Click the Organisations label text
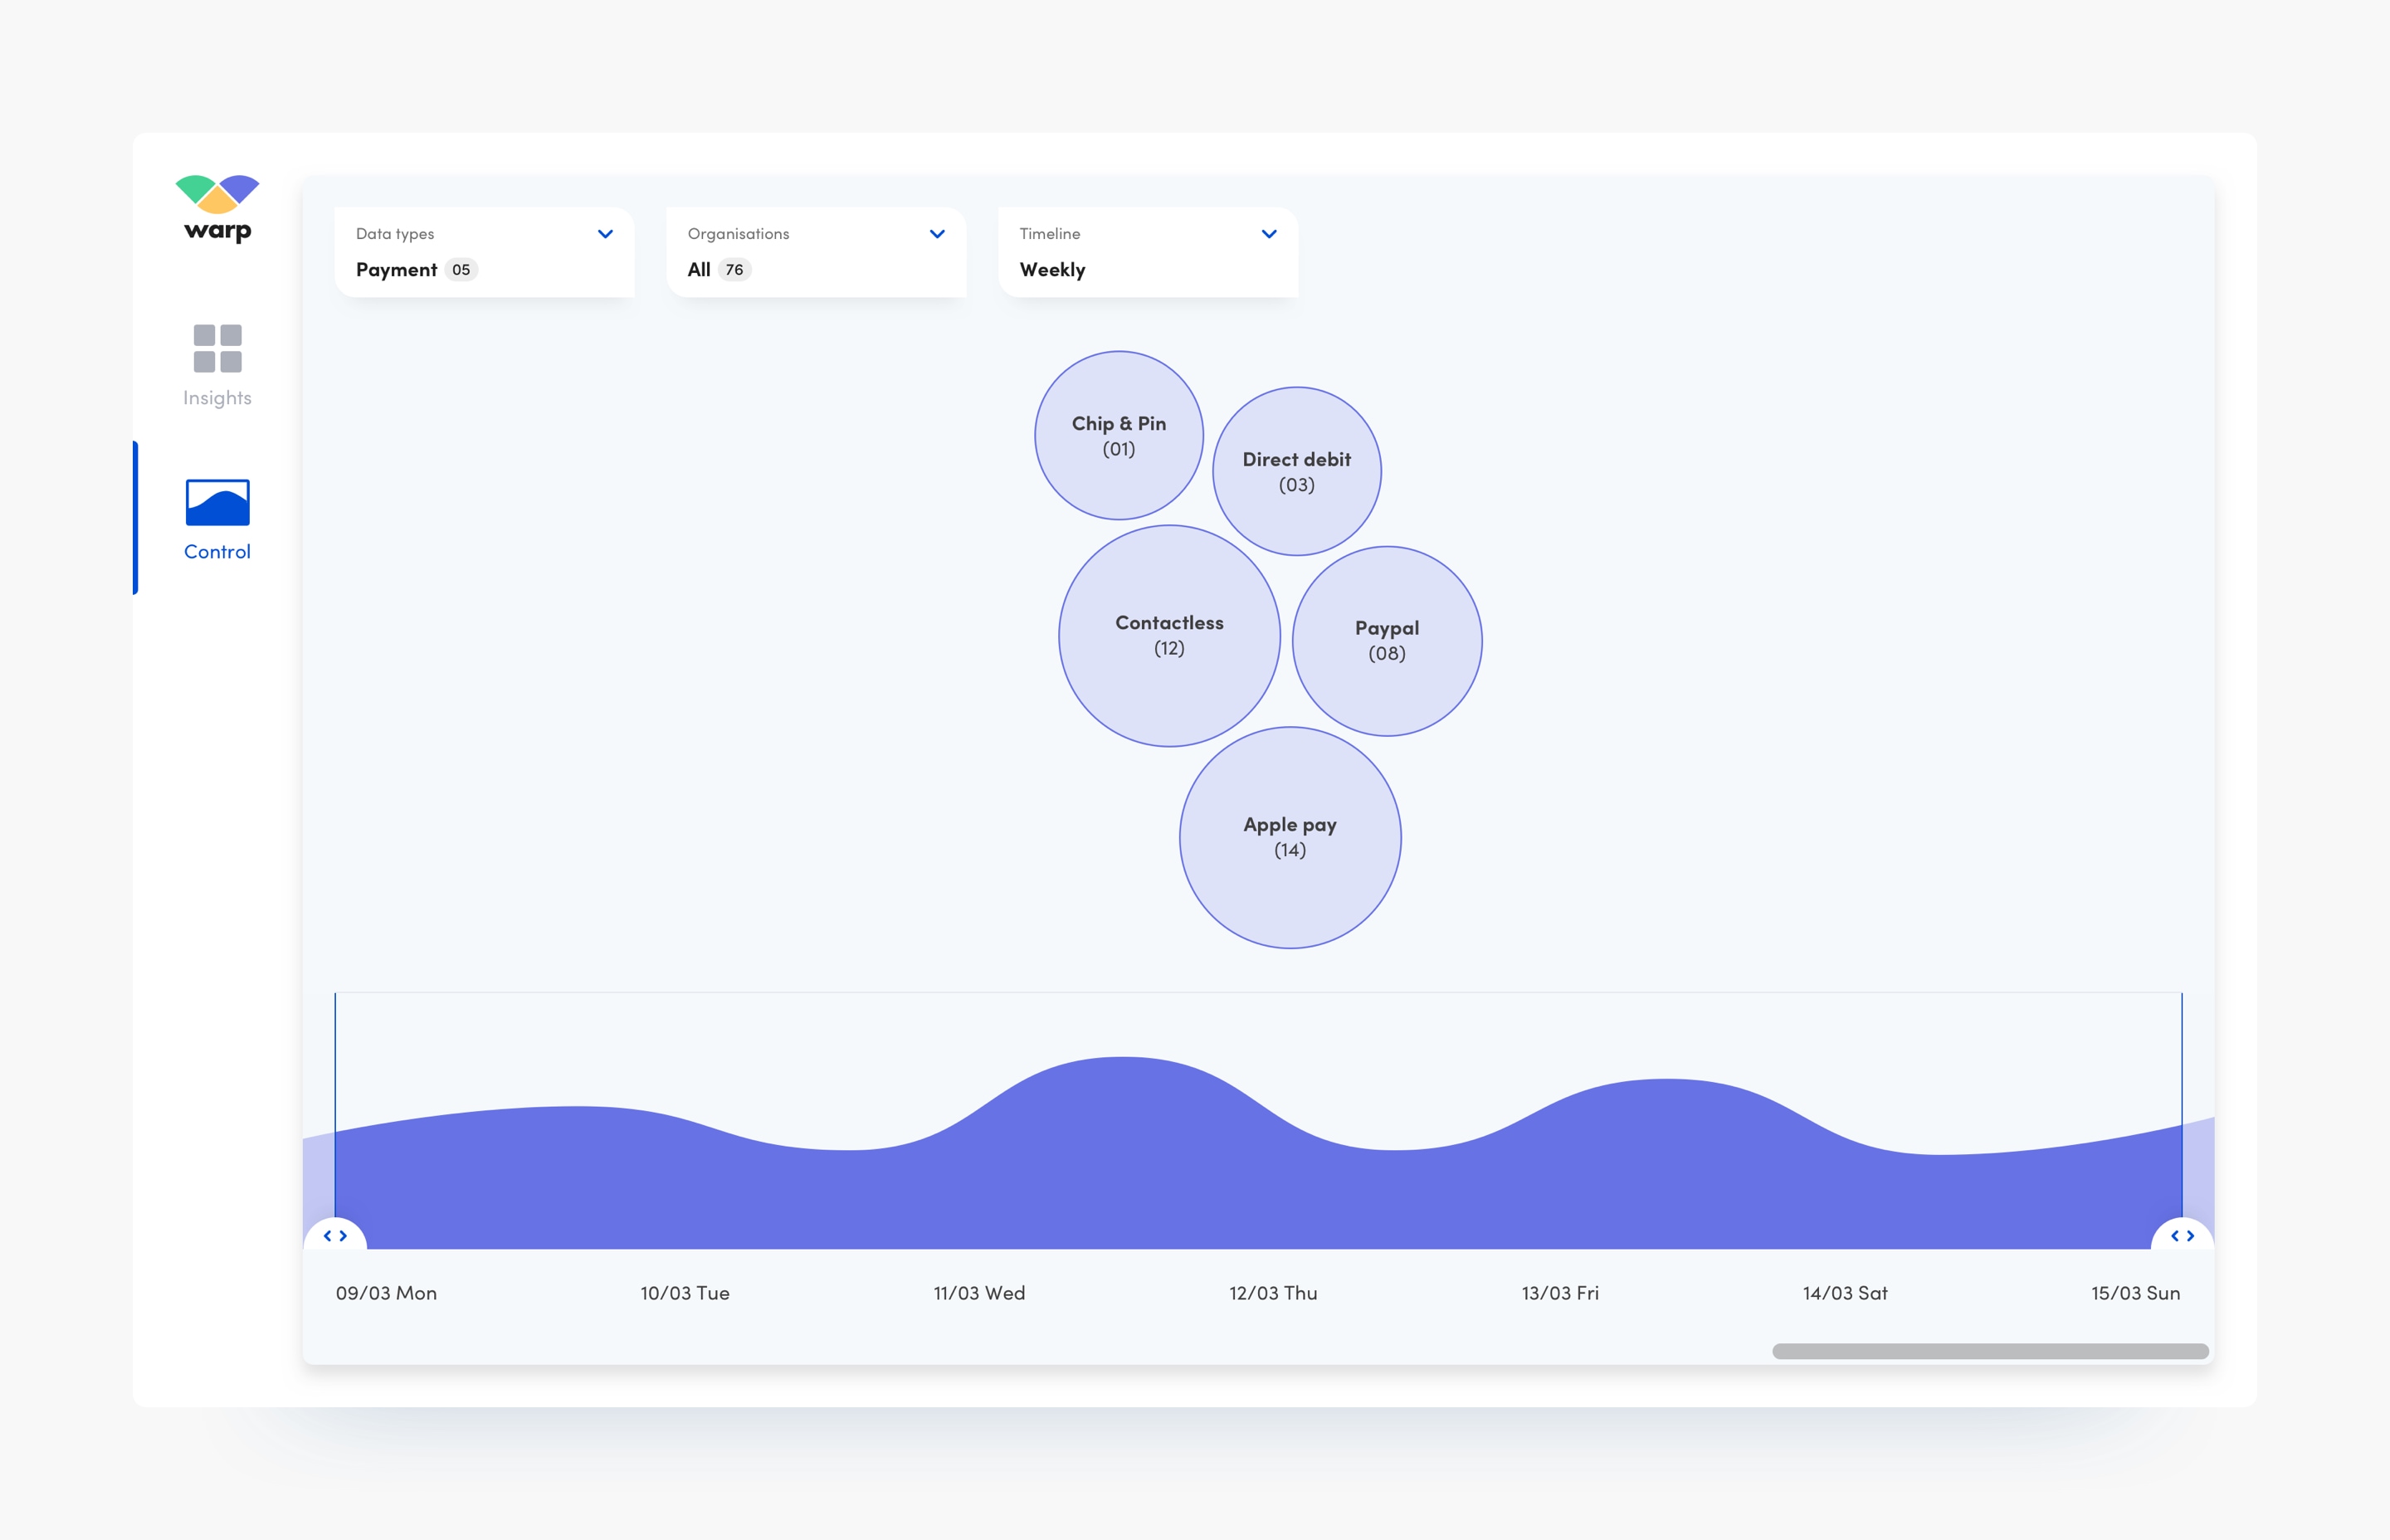This screenshot has width=2390, height=1540. 738,234
